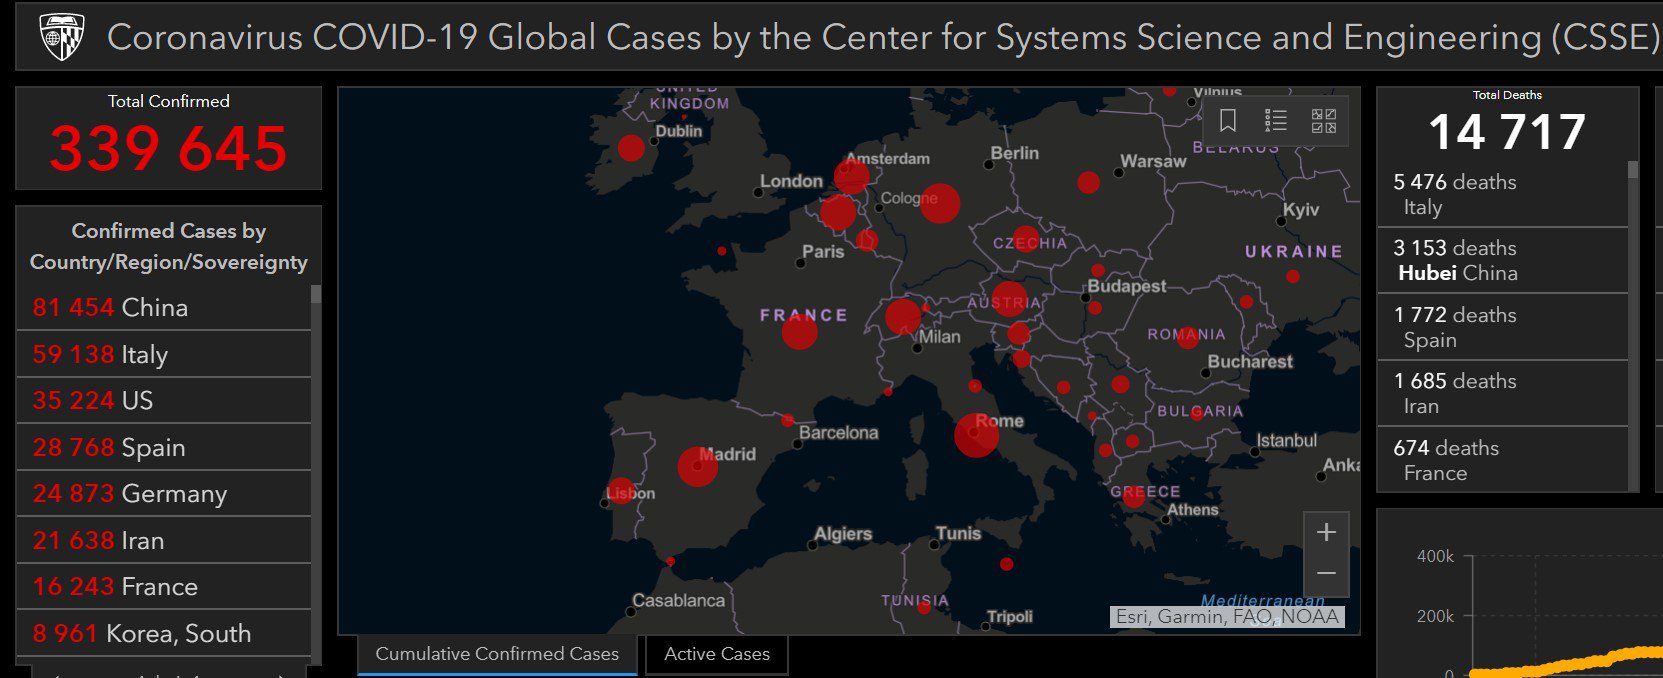Click the Johns Hopkins shield logo

pyautogui.click(x=62, y=38)
